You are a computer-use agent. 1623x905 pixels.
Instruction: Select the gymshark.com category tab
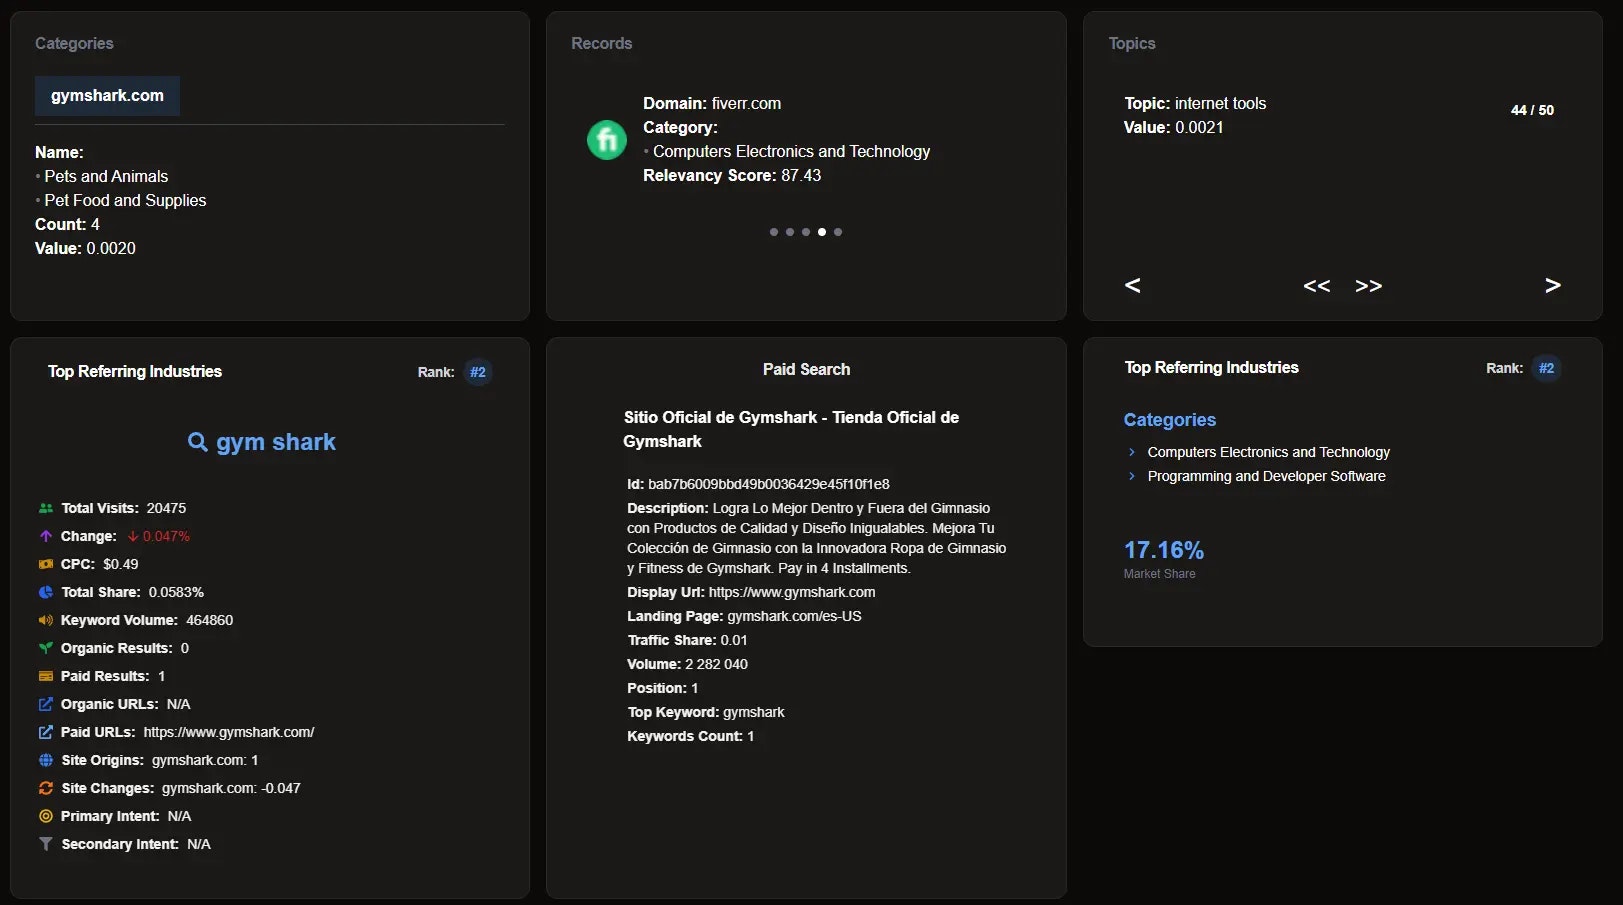(x=107, y=96)
